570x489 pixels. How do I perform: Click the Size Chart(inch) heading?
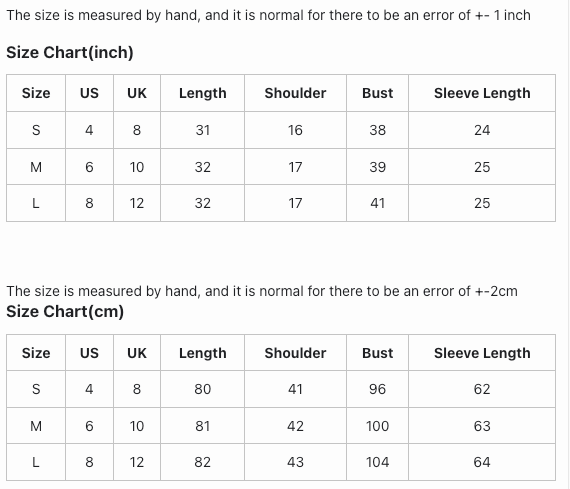pos(70,52)
